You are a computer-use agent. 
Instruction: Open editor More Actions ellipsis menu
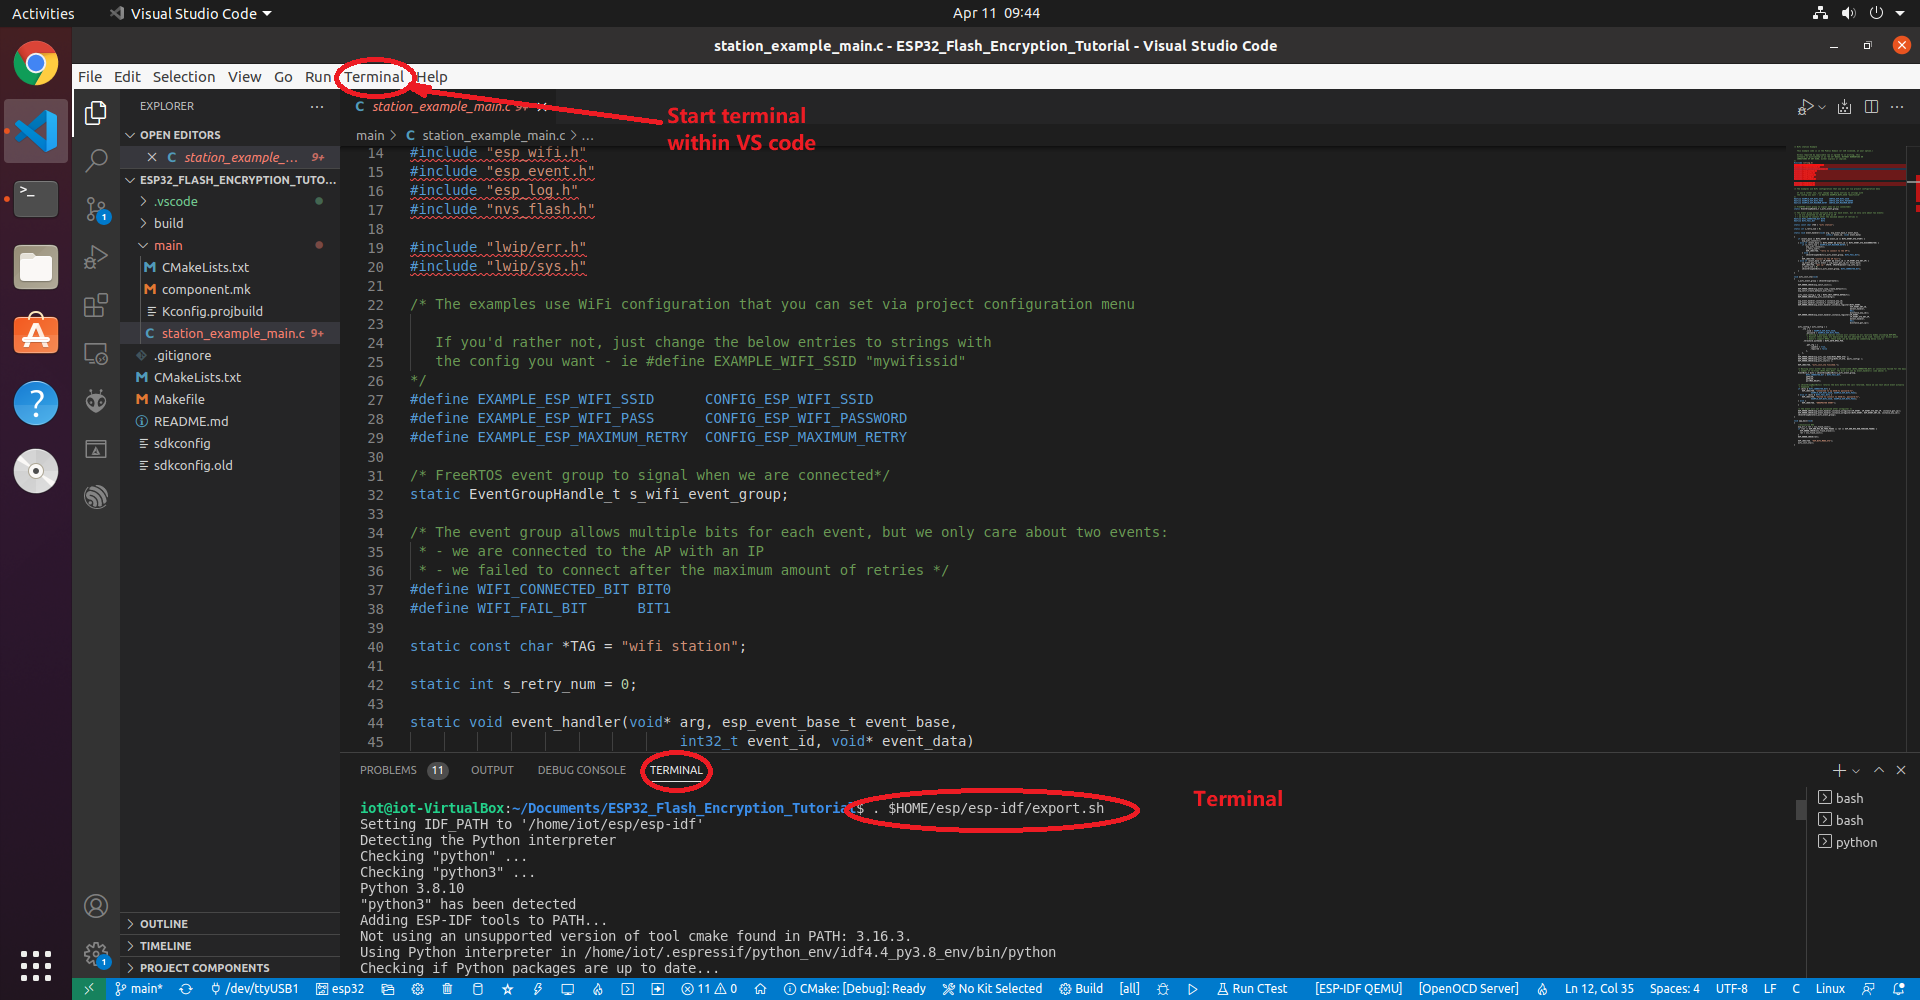point(1897,107)
